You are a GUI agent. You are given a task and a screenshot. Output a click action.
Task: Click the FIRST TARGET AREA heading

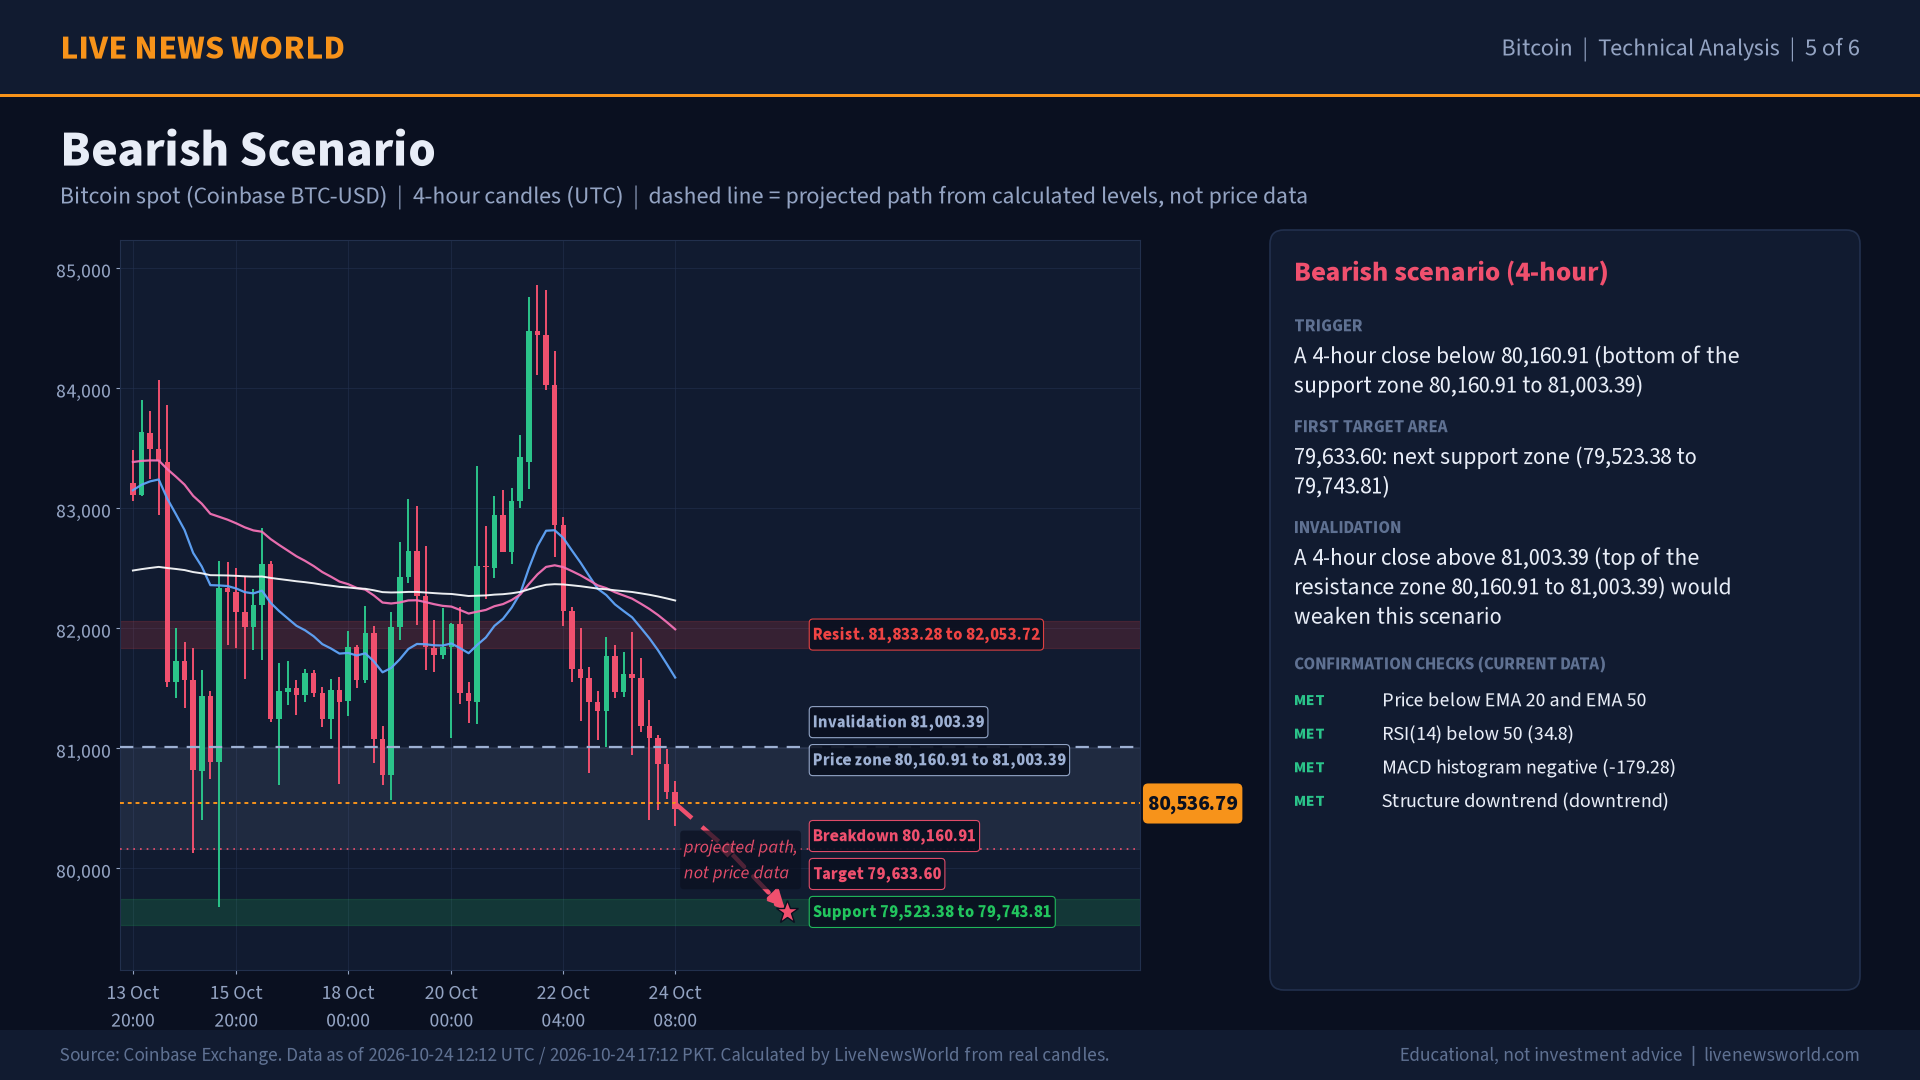pyautogui.click(x=1370, y=427)
